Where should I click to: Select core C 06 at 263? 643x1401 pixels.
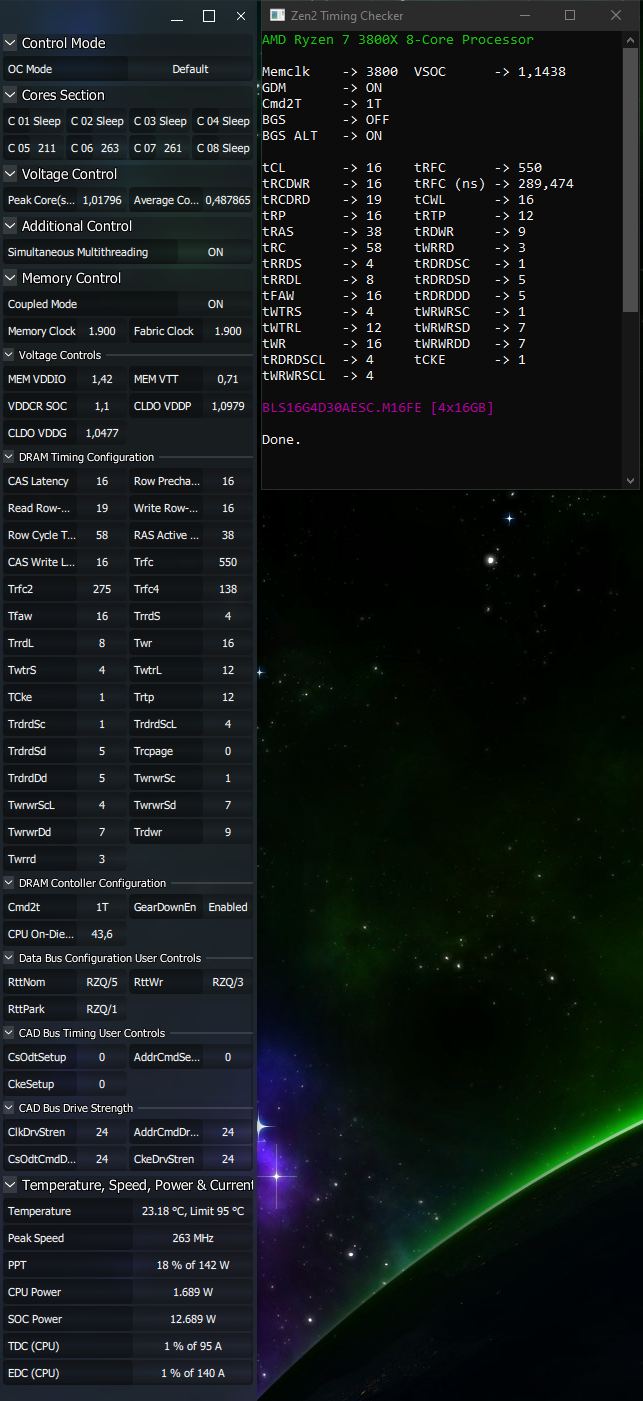point(97,148)
